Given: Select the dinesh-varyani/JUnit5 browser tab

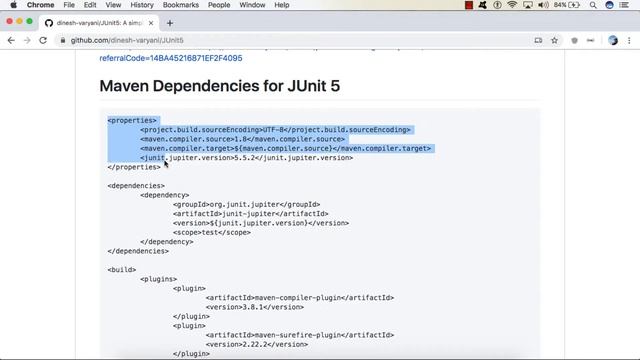Looking at the screenshot, I should (99, 23).
